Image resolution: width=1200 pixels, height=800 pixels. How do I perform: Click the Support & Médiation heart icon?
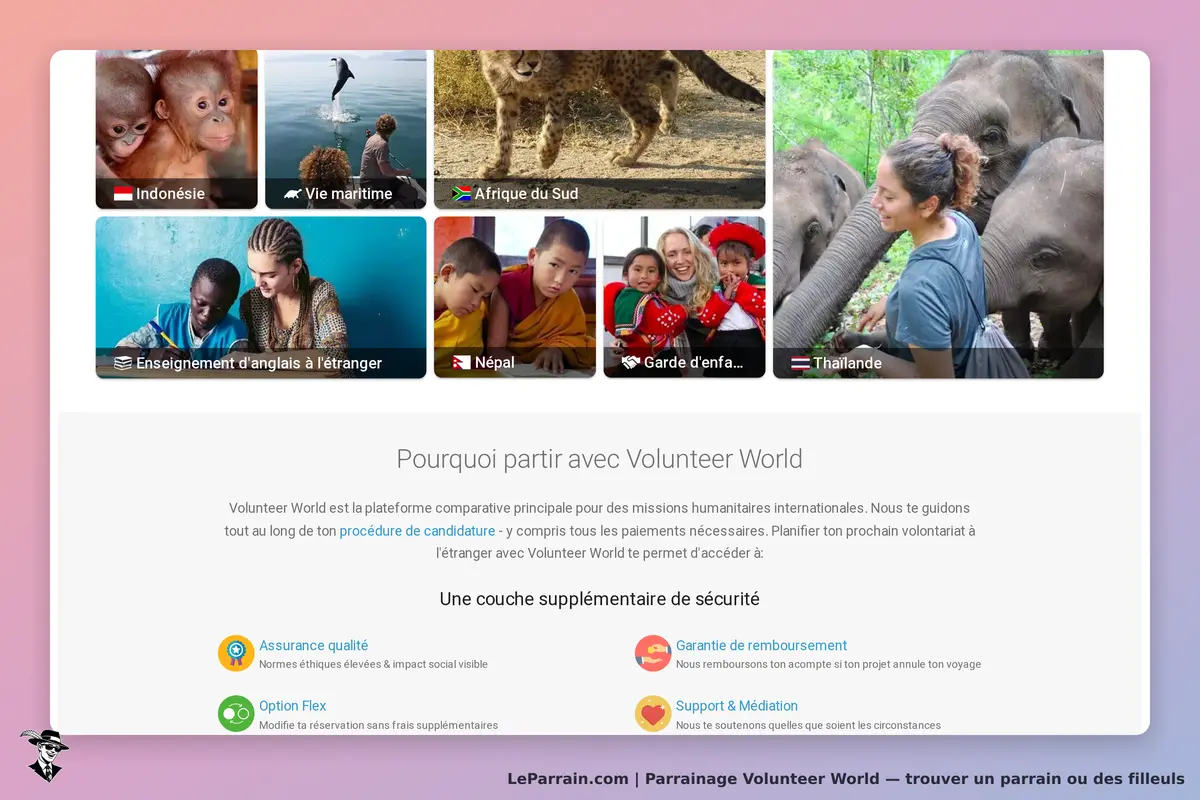653,714
